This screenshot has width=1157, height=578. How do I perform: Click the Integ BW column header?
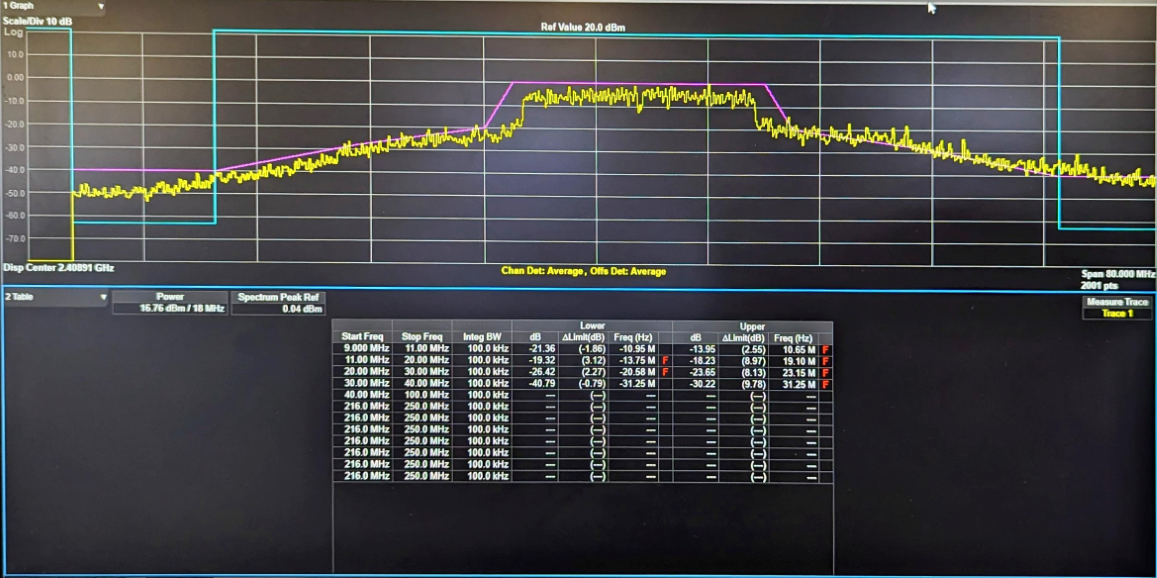481,337
